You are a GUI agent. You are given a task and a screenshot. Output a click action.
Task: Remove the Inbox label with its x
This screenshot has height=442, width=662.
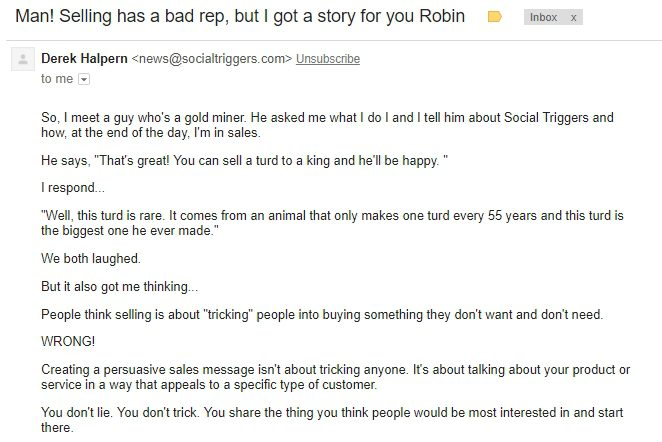pos(573,18)
